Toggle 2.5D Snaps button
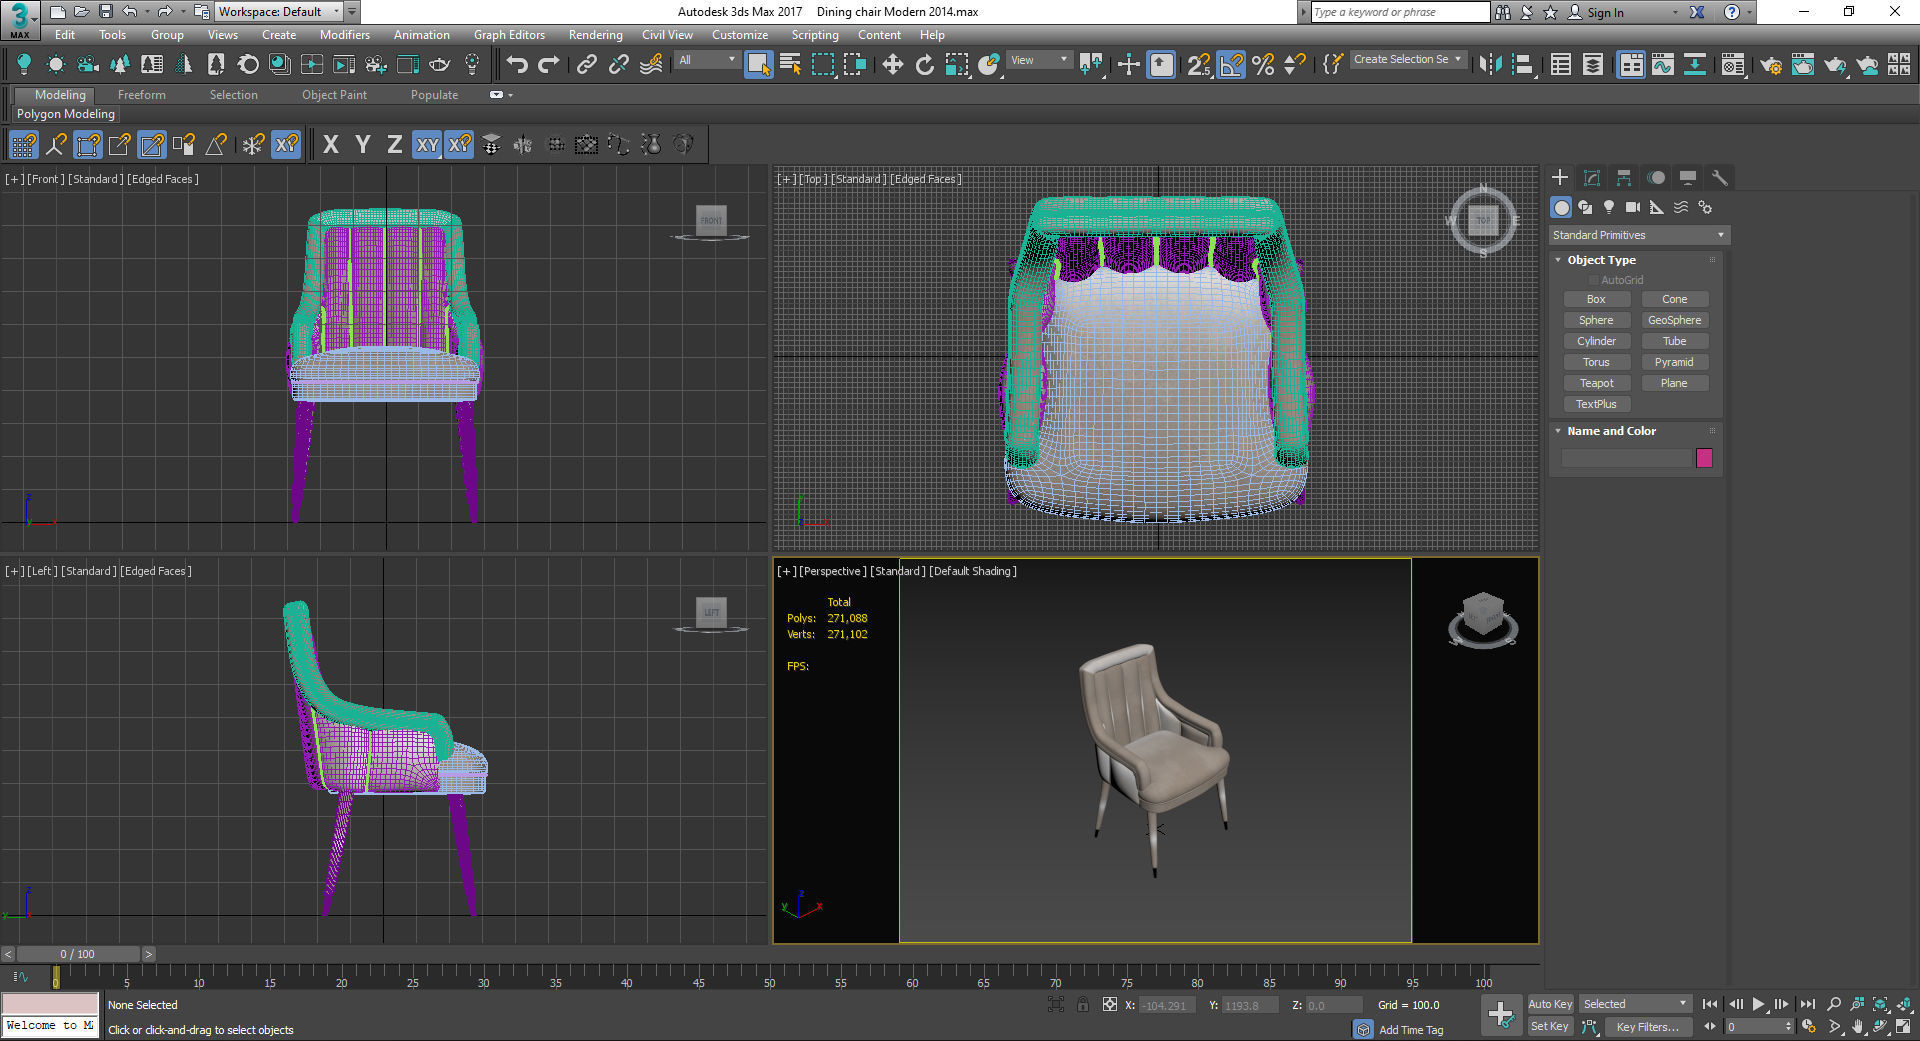The height and width of the screenshot is (1041, 1920). (x=1199, y=65)
